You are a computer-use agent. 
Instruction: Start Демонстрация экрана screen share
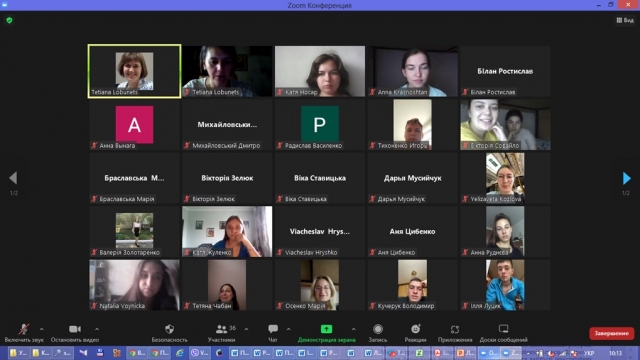(326, 329)
